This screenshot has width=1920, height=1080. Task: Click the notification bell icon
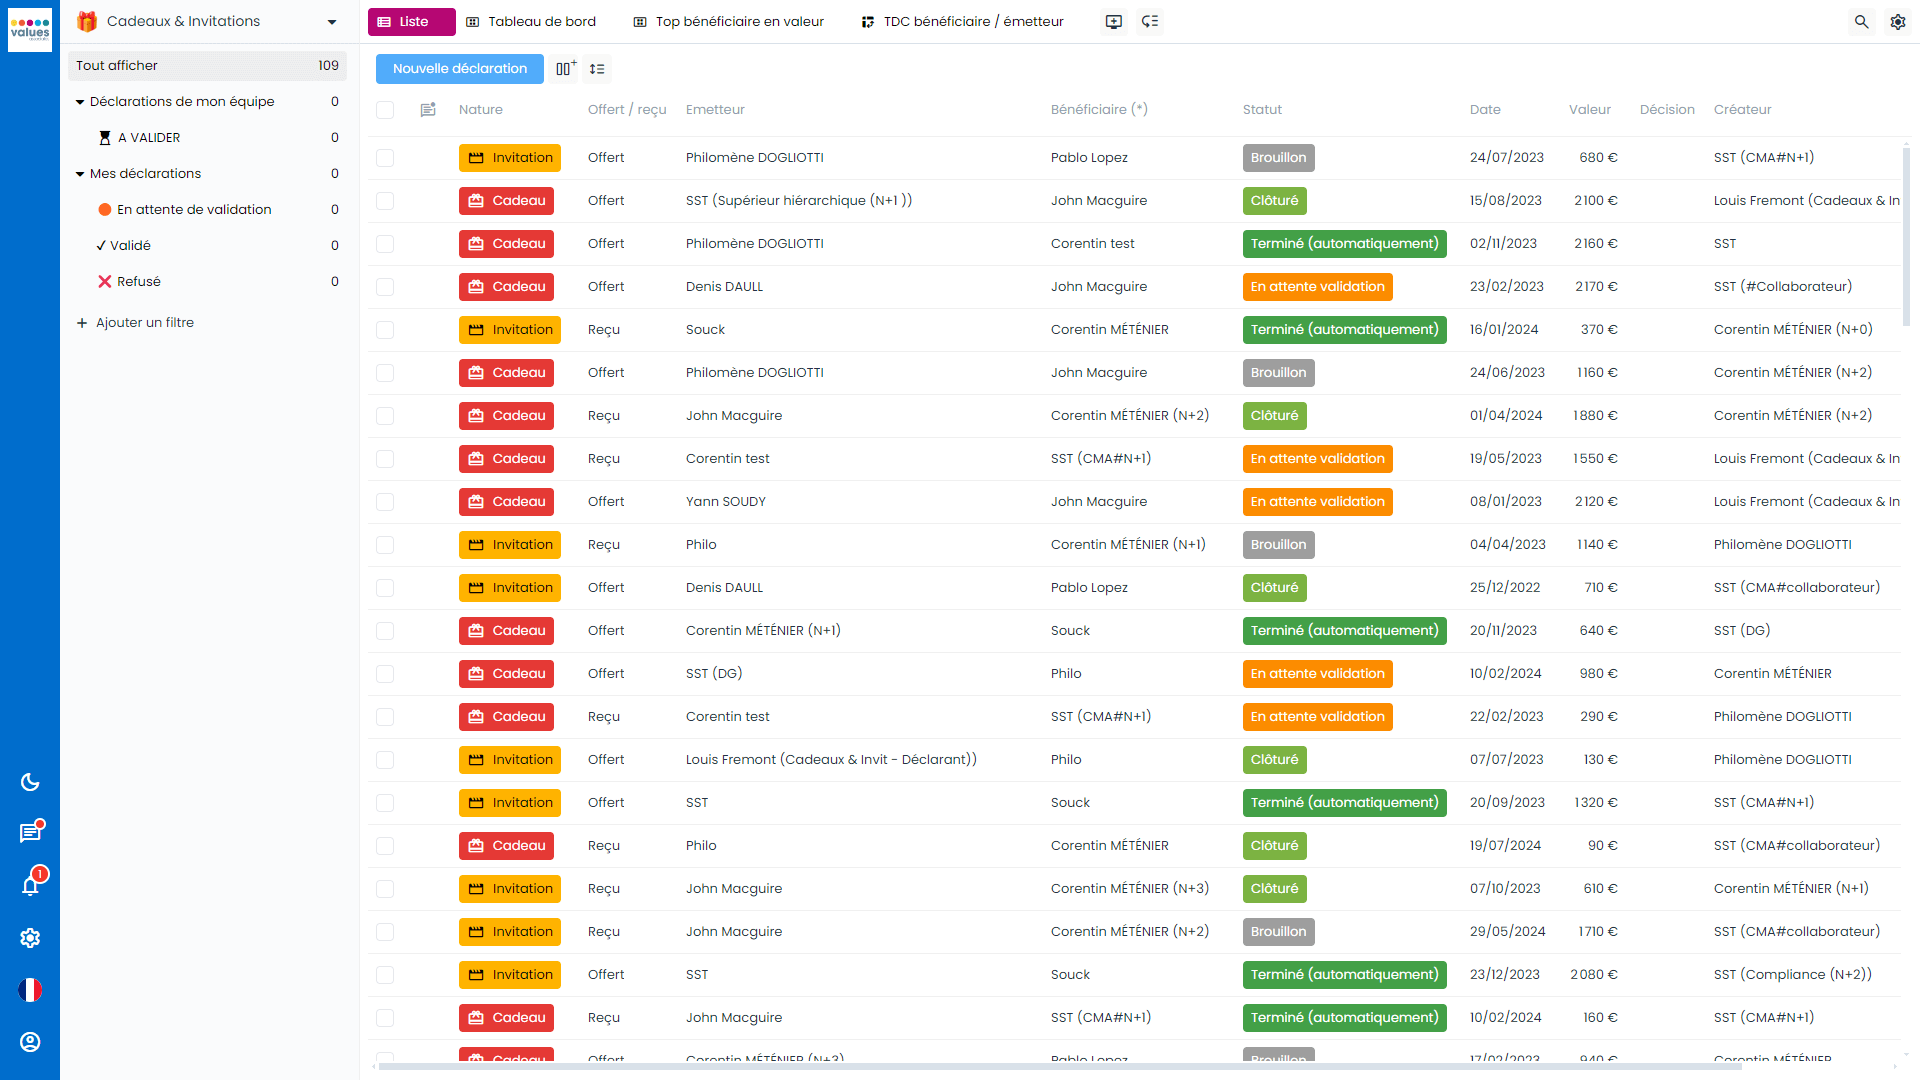[32, 885]
